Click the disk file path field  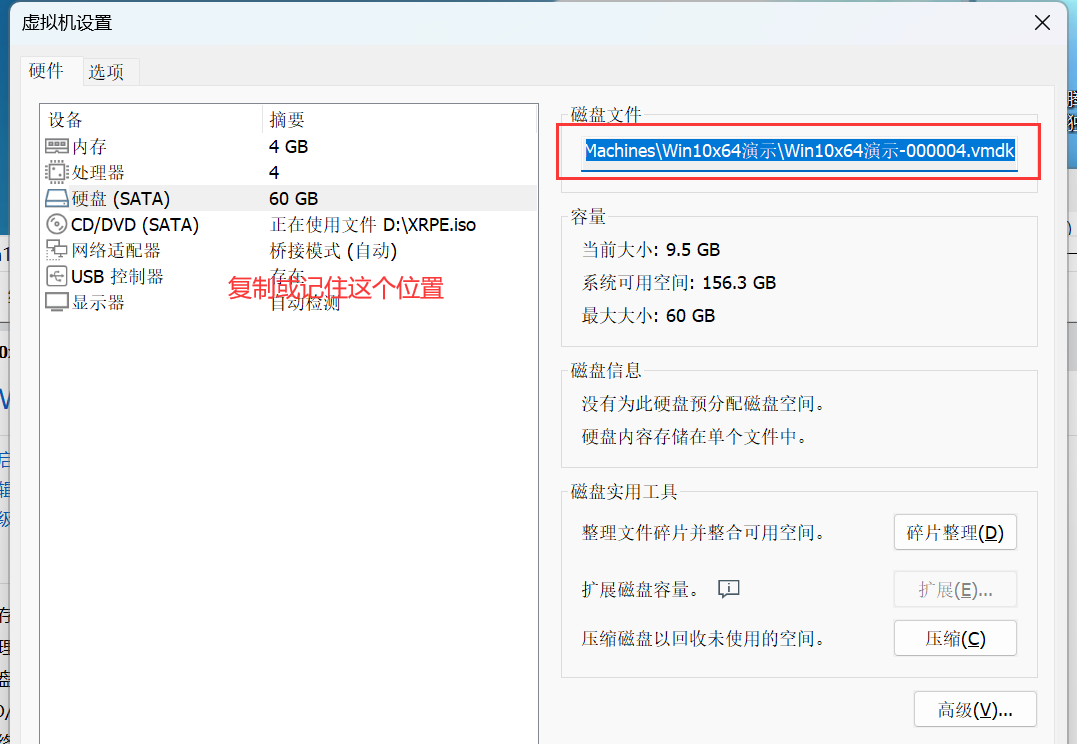pos(799,151)
